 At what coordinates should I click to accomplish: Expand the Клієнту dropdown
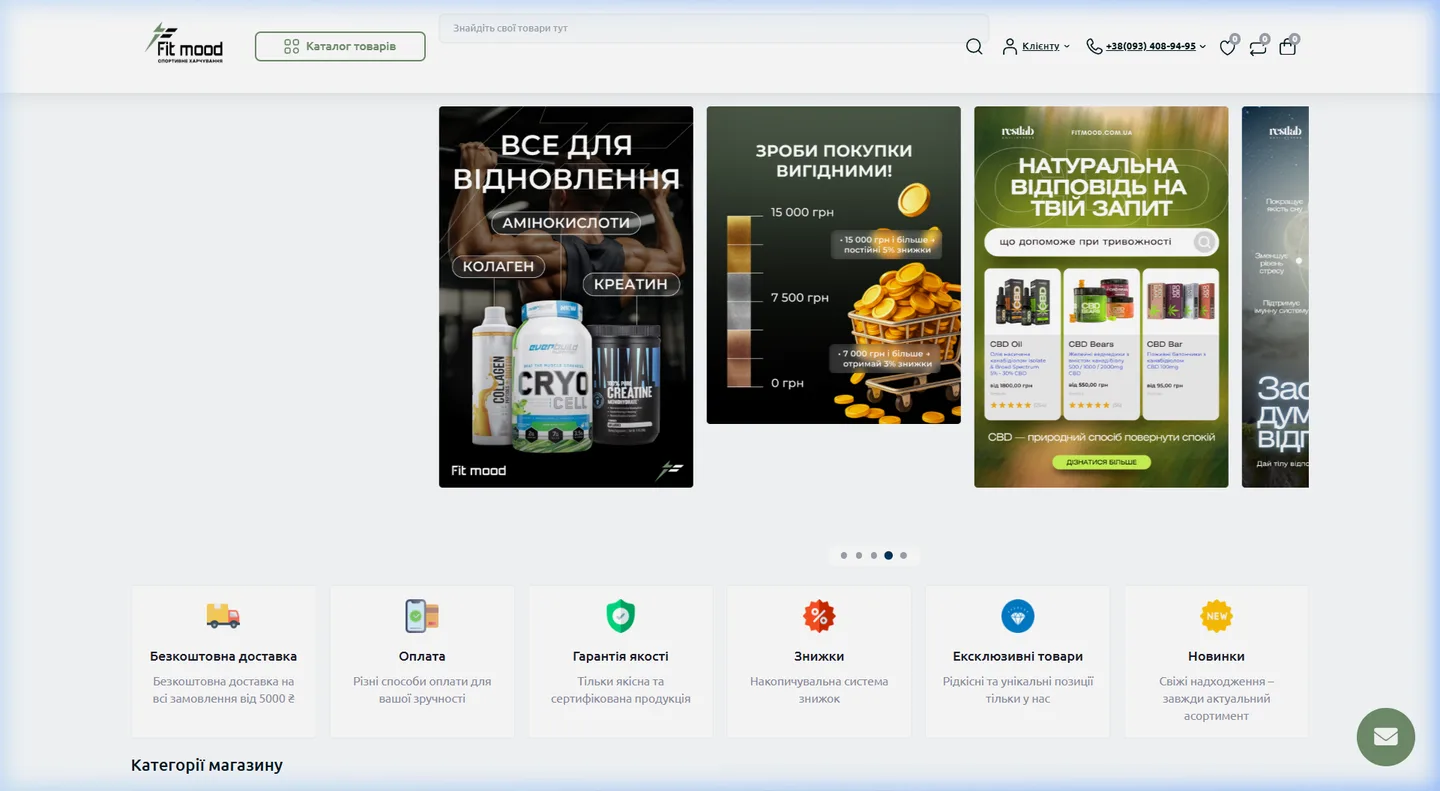click(1045, 46)
